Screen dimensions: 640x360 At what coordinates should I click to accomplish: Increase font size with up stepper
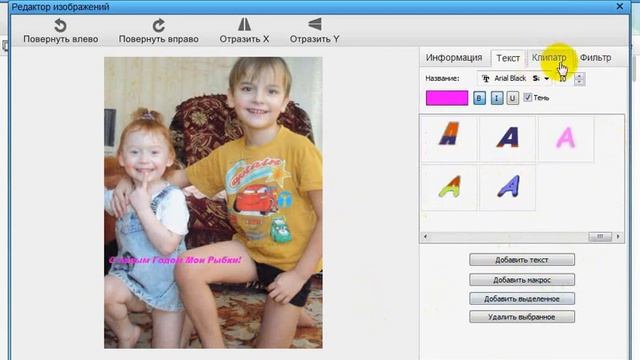click(x=579, y=76)
